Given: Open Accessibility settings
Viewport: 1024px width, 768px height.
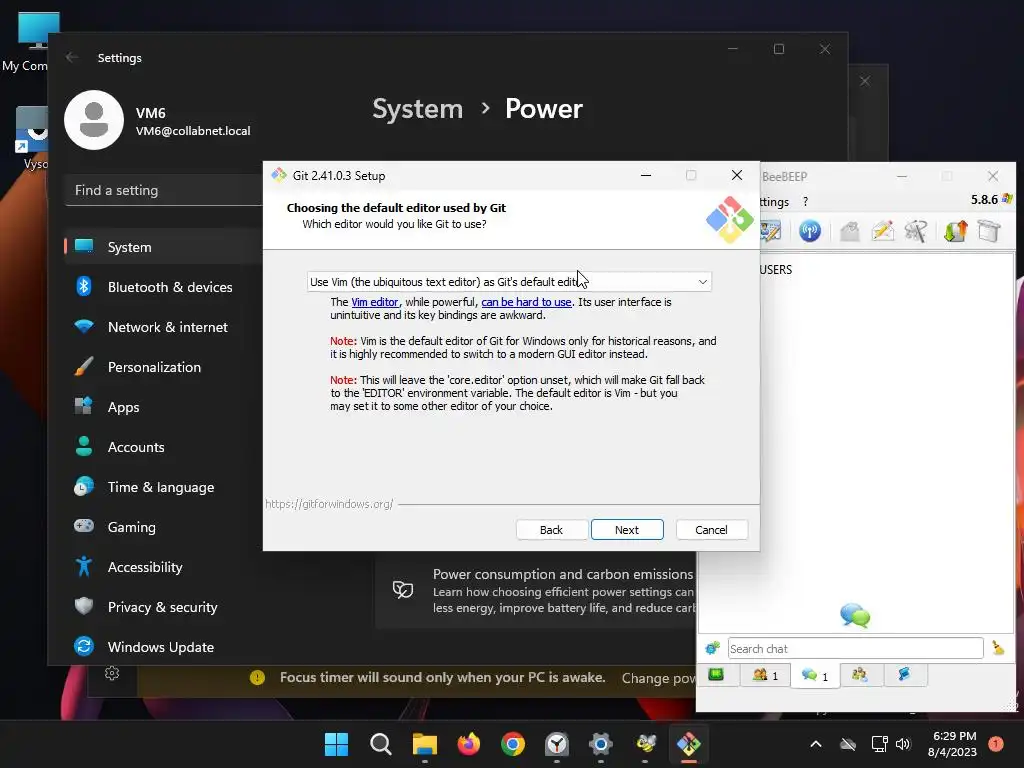Looking at the screenshot, I should coord(163,567).
